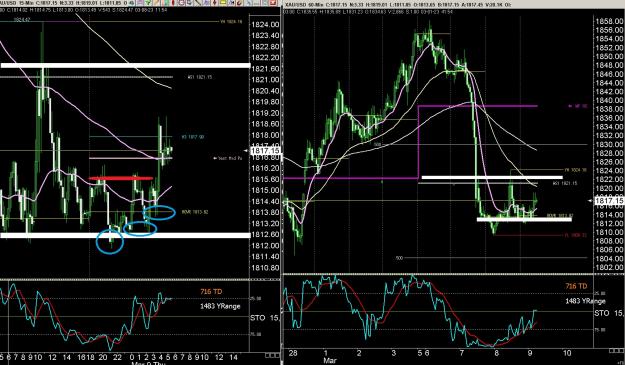Select the lower white horizontal line on 15-Min chart
Viewport: 625px width, 365px height.
coord(125,235)
